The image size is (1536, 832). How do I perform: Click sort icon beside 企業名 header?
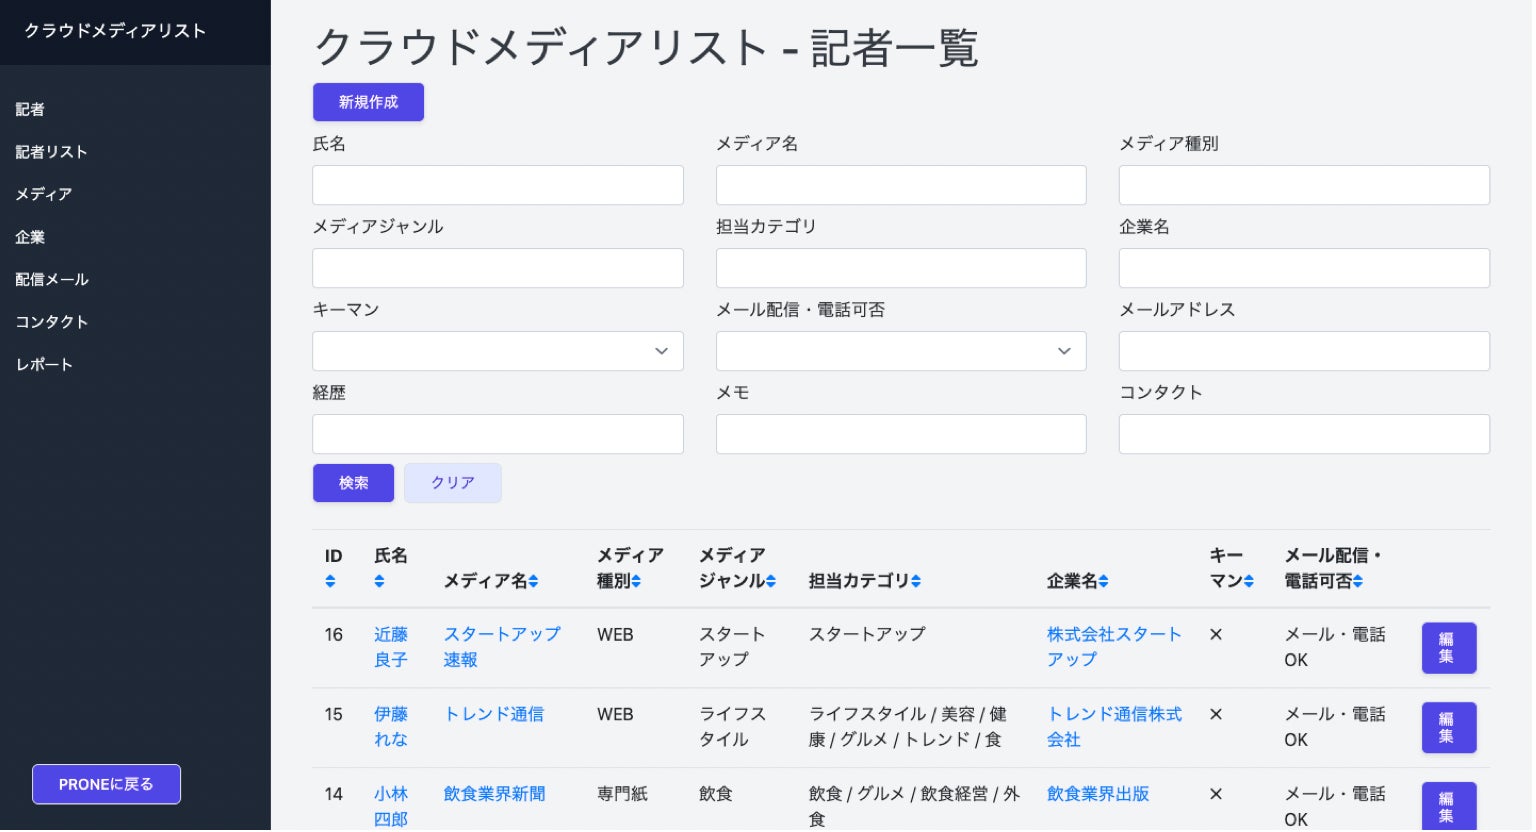pos(1103,582)
